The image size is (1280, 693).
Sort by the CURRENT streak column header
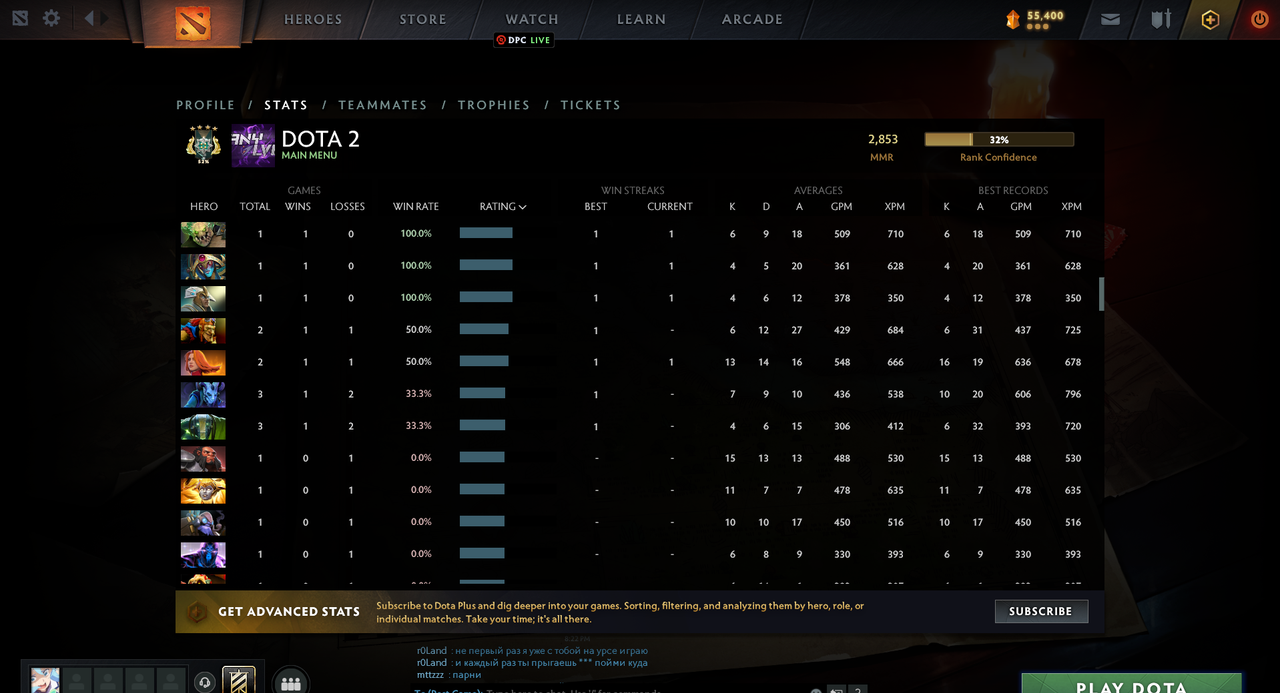(x=670, y=207)
